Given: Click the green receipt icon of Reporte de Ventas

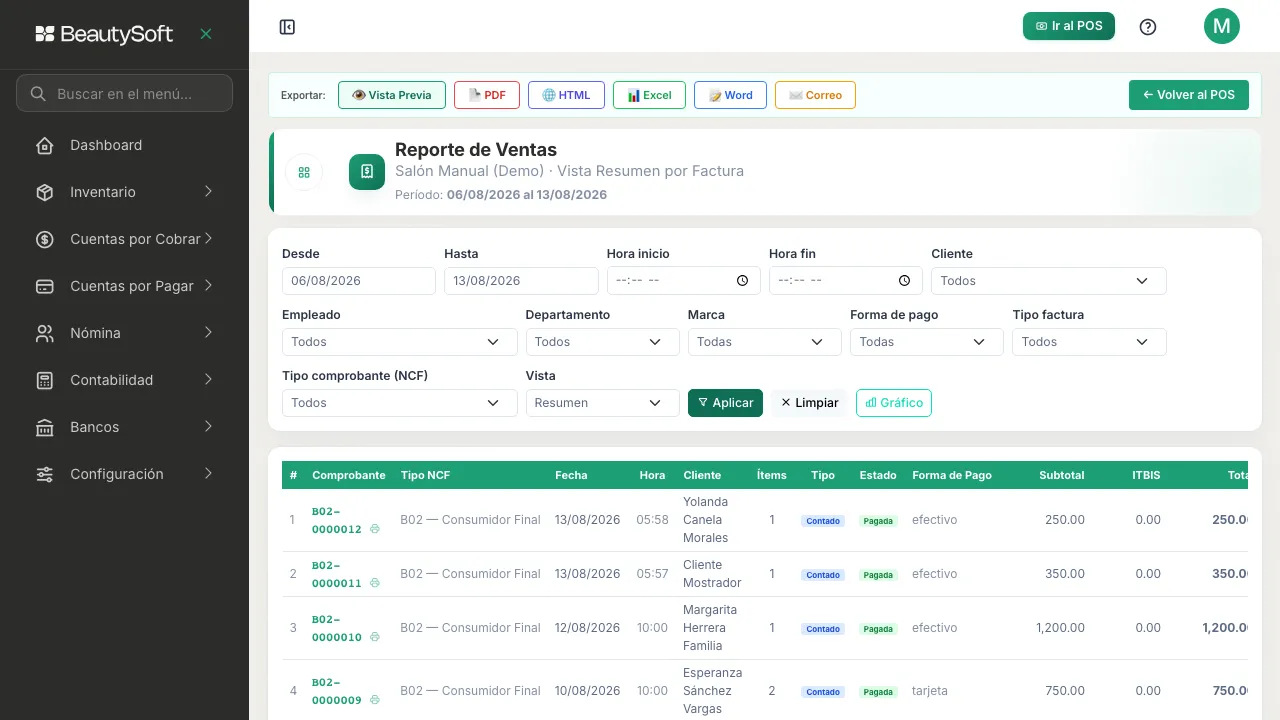Looking at the screenshot, I should 367,171.
